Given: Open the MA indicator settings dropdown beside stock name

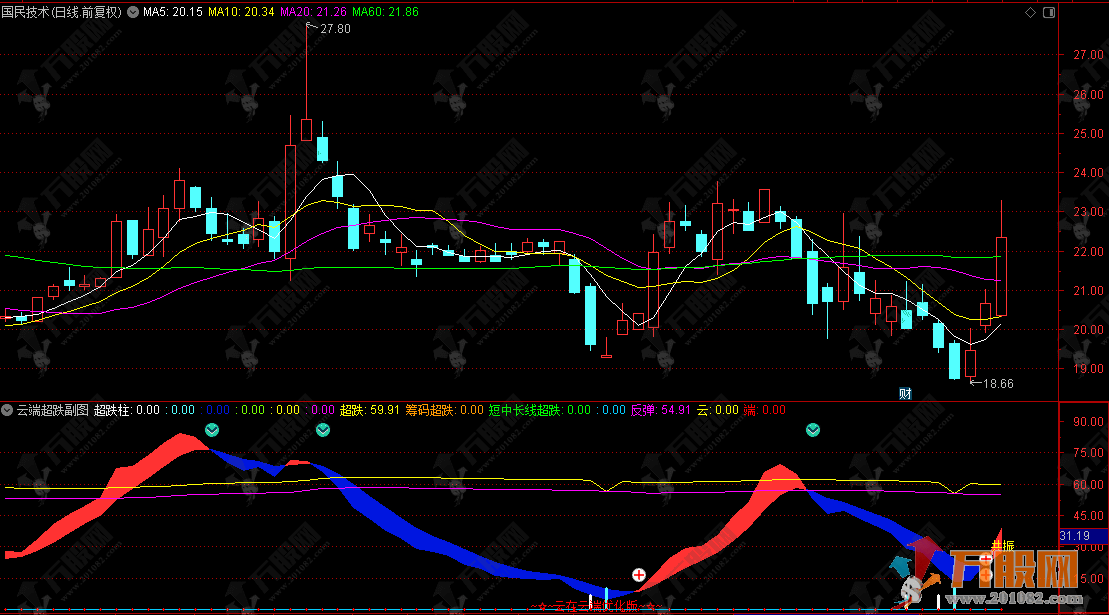Looking at the screenshot, I should point(133,13).
